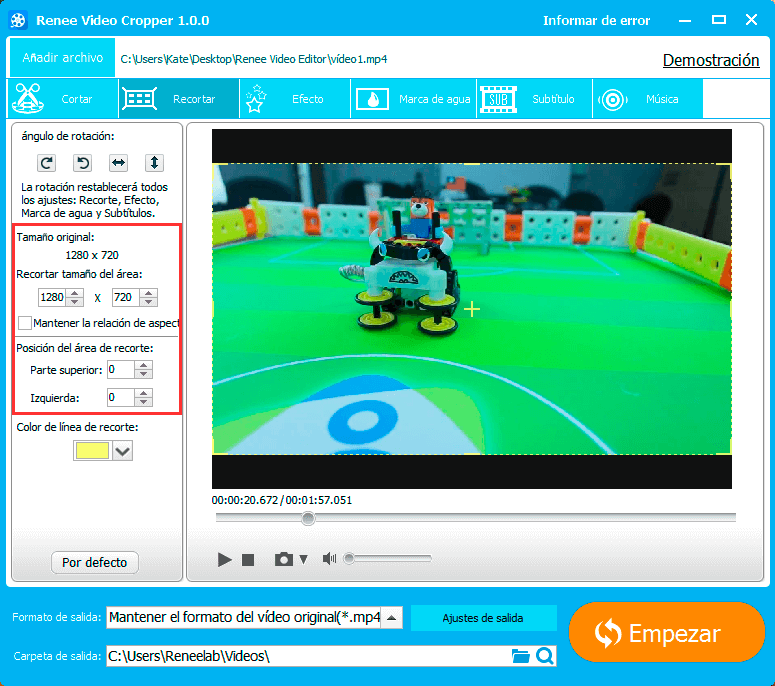Open the Marca de agua tab
The image size is (775, 686).
[x=414, y=99]
